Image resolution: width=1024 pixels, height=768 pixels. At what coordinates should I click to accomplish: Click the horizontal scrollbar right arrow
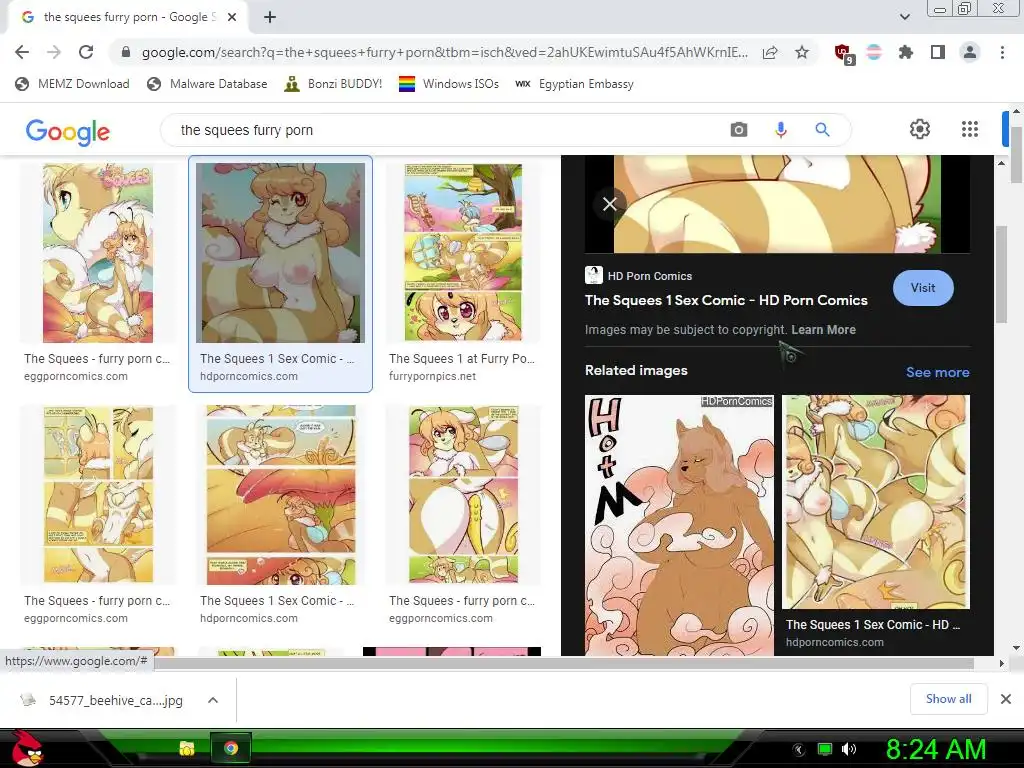click(x=1002, y=664)
